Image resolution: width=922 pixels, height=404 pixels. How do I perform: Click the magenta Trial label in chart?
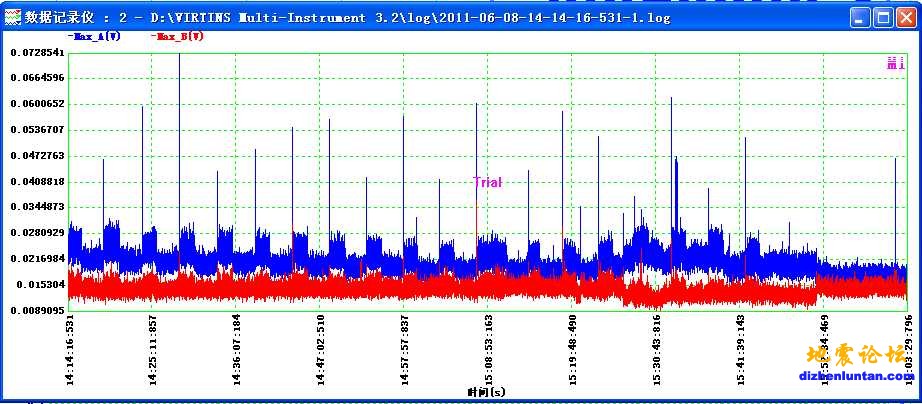coord(487,182)
